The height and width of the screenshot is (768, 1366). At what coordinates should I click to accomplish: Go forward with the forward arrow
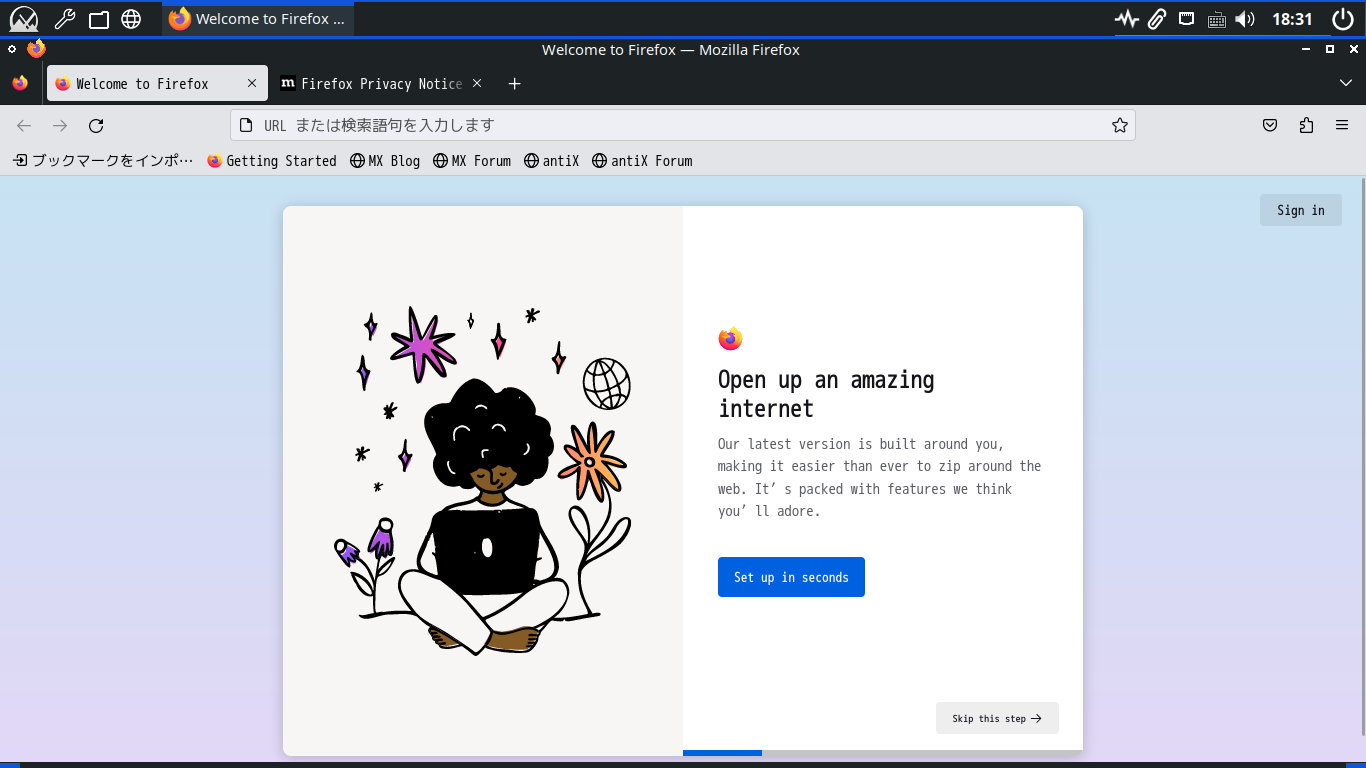(60, 125)
